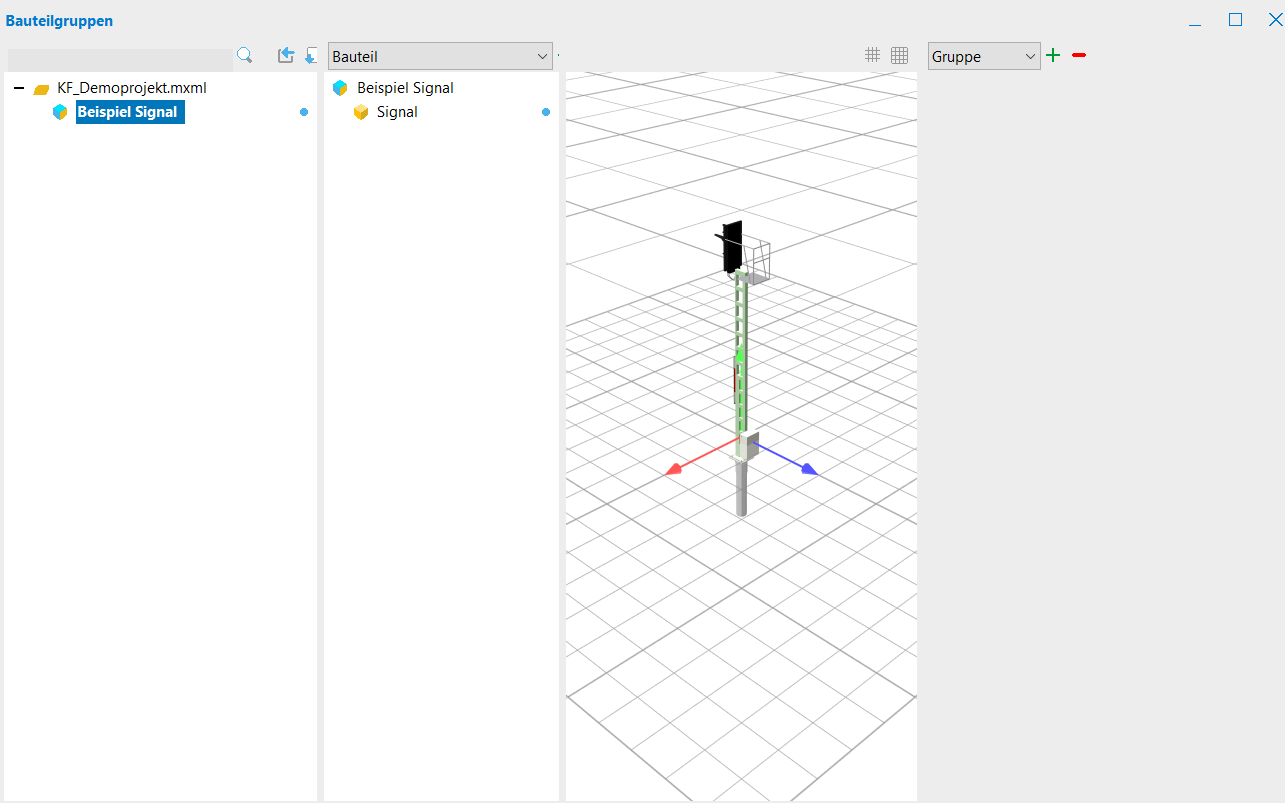Click the green plus add group icon
Viewport: 1285px width, 803px height.
1052,55
